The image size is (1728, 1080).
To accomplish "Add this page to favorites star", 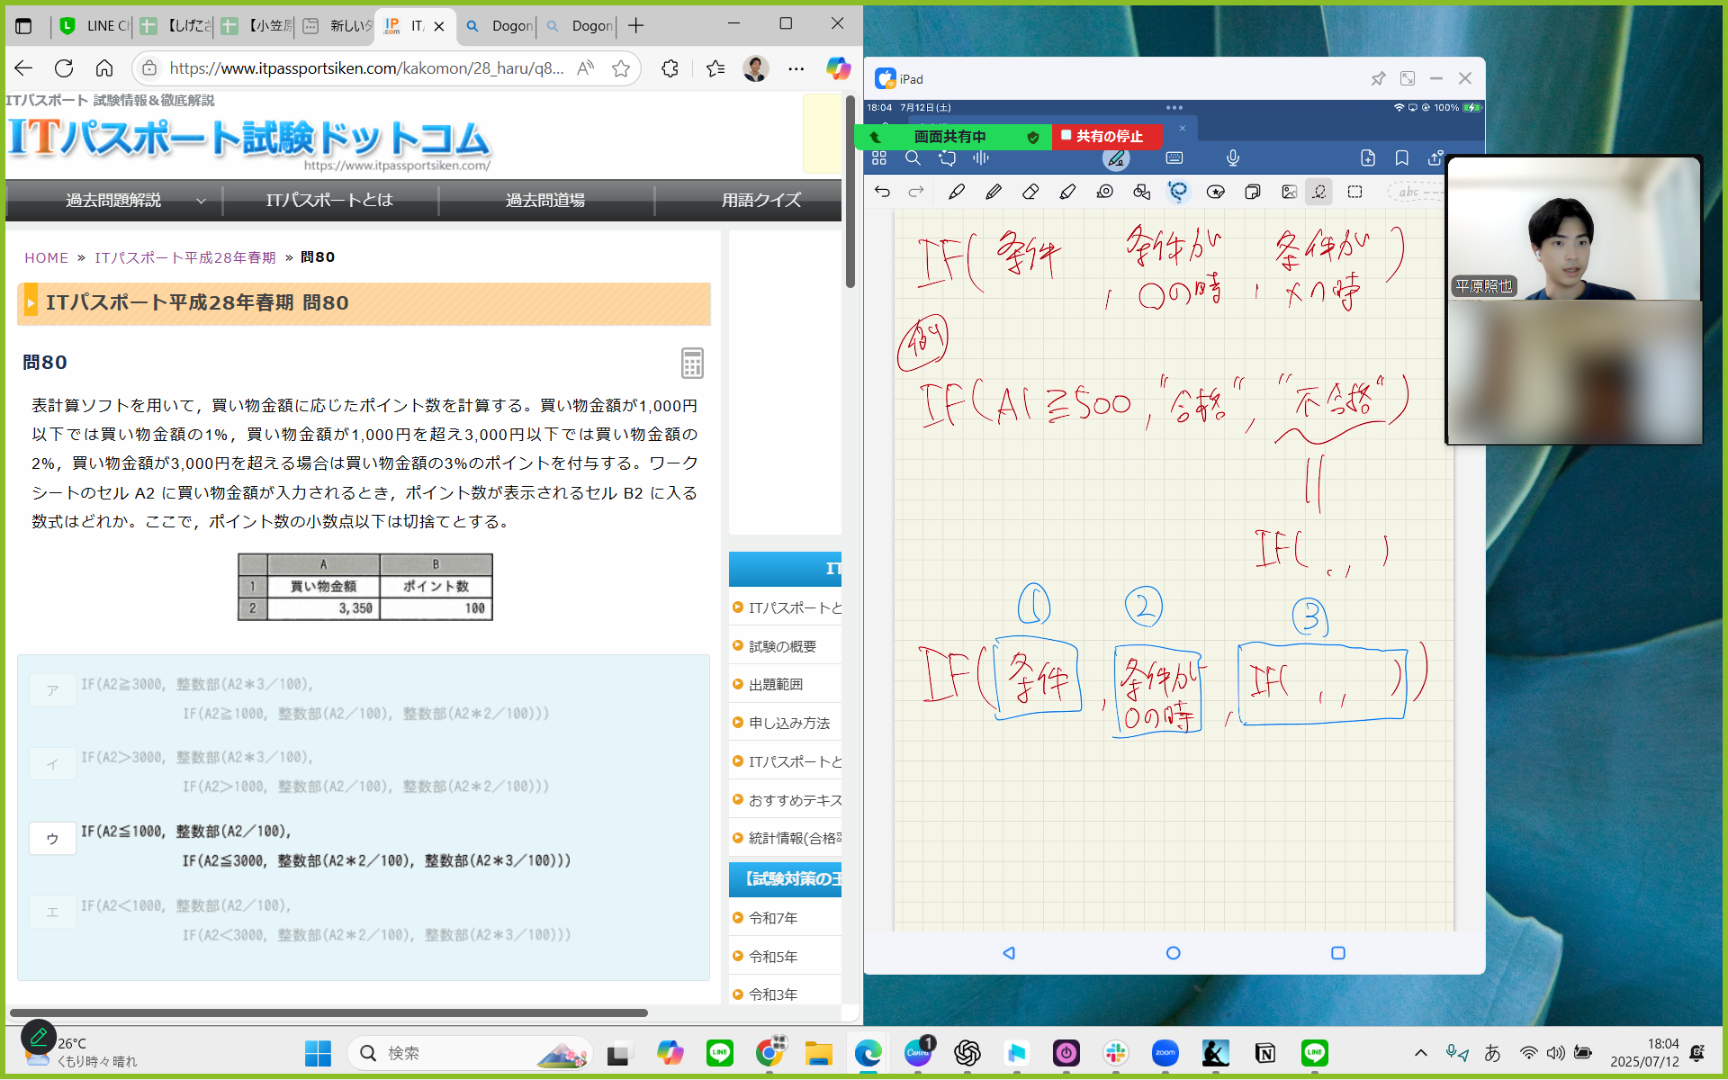I will [x=621, y=68].
